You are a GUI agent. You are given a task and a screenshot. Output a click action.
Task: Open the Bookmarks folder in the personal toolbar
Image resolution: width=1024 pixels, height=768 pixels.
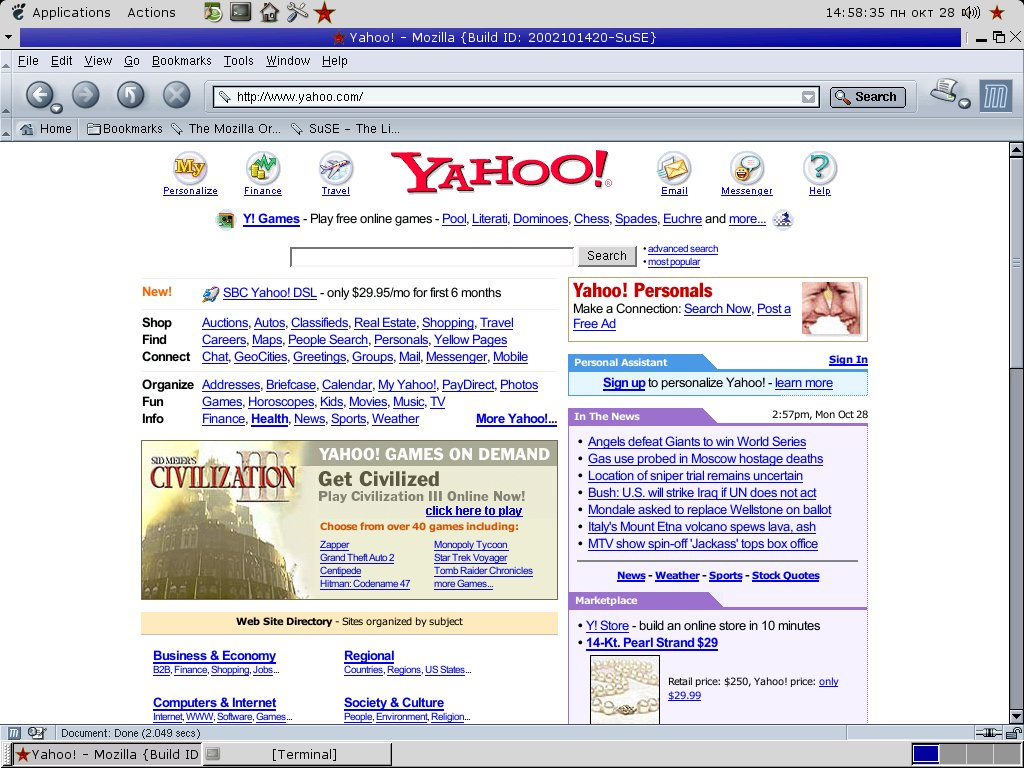pyautogui.click(x=124, y=129)
